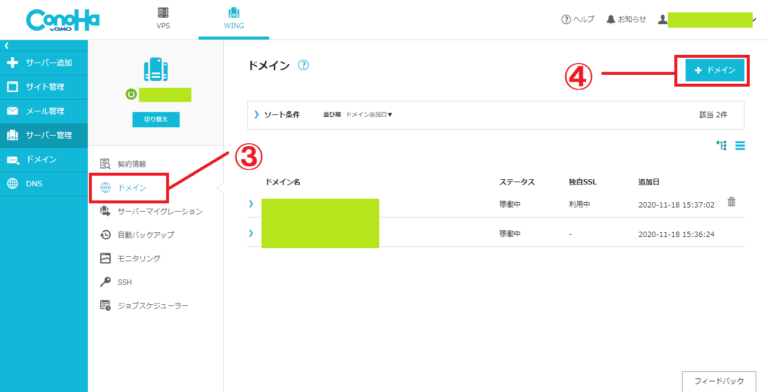Expand the domain row added 15:37:02
The image size is (768, 392).
[x=251, y=203]
